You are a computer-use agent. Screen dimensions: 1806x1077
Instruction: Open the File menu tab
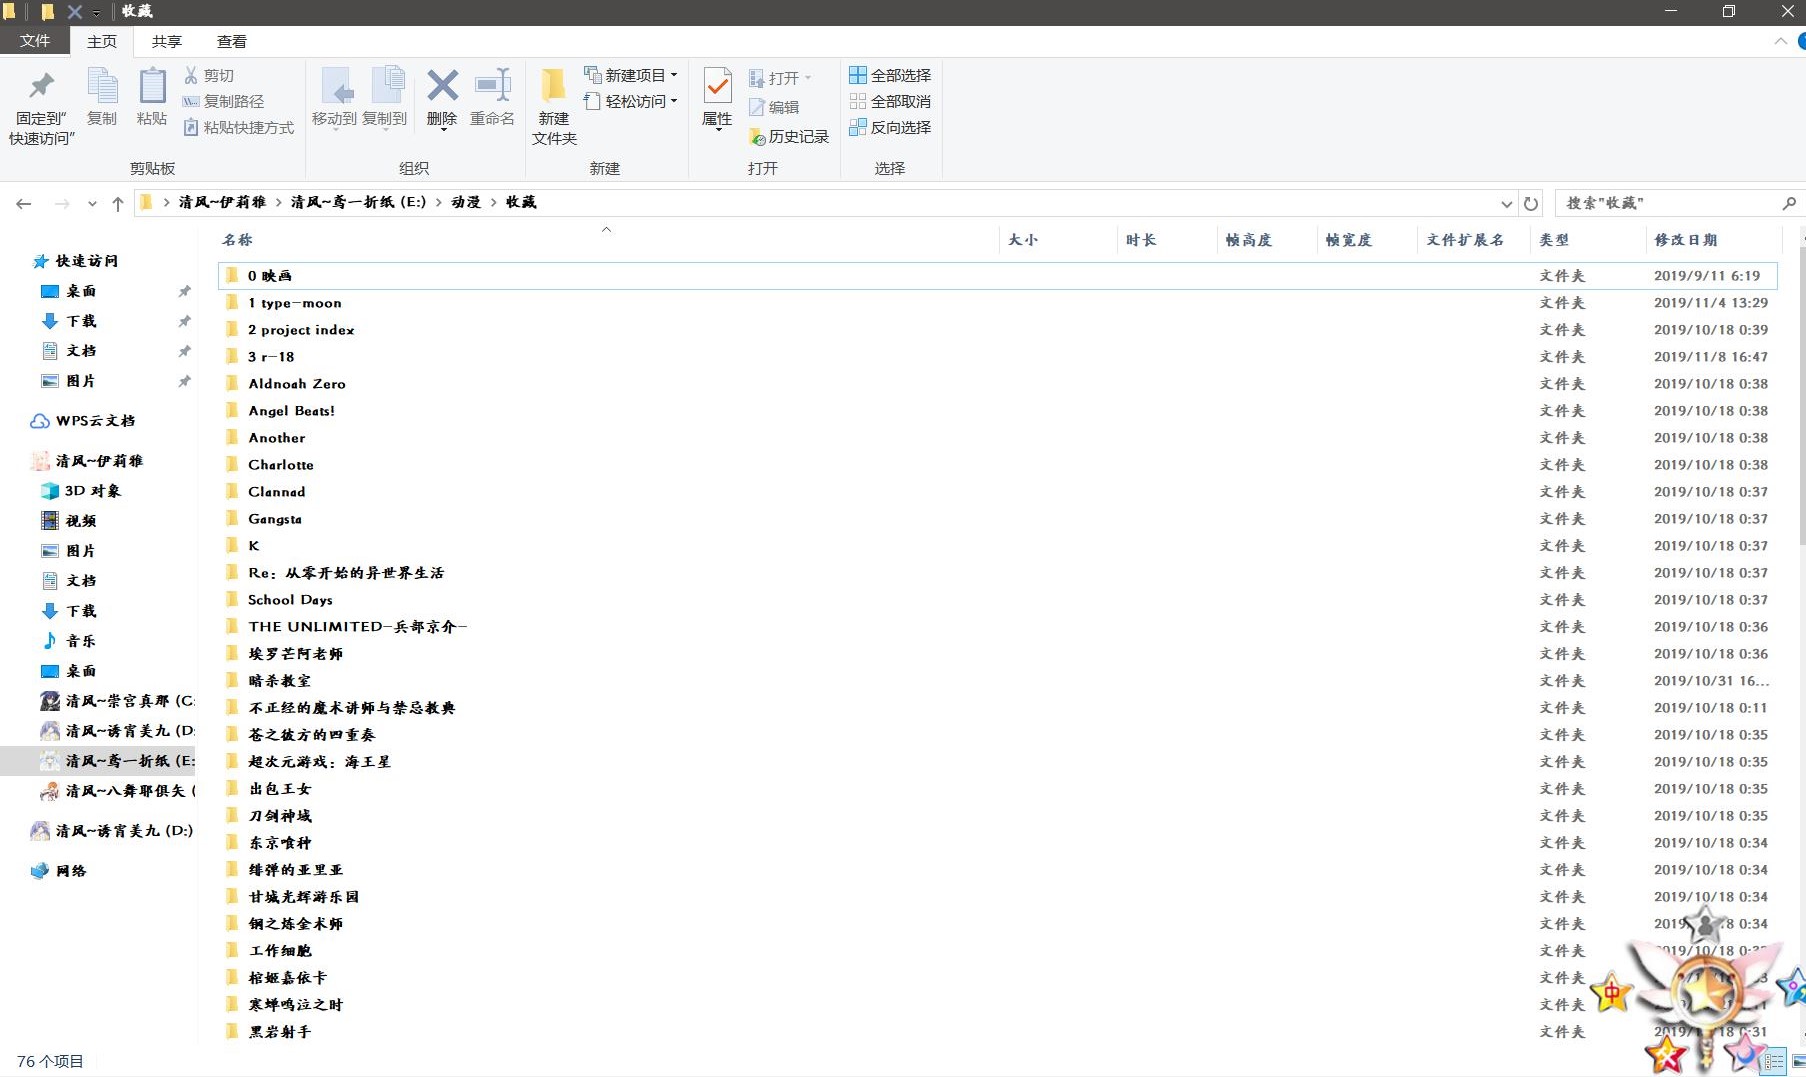(x=34, y=41)
